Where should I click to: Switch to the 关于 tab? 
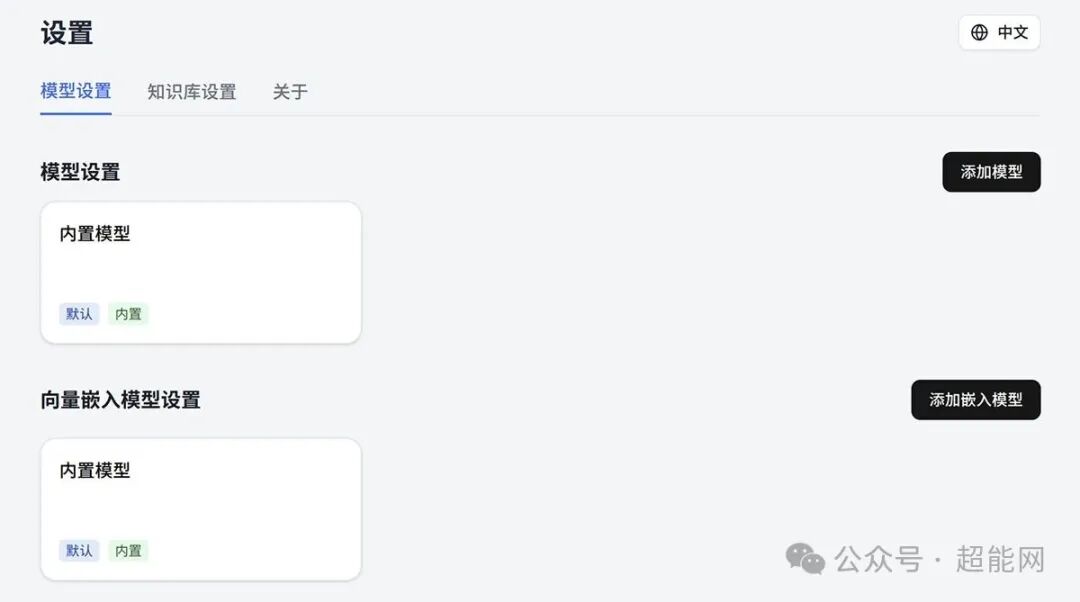click(x=290, y=92)
